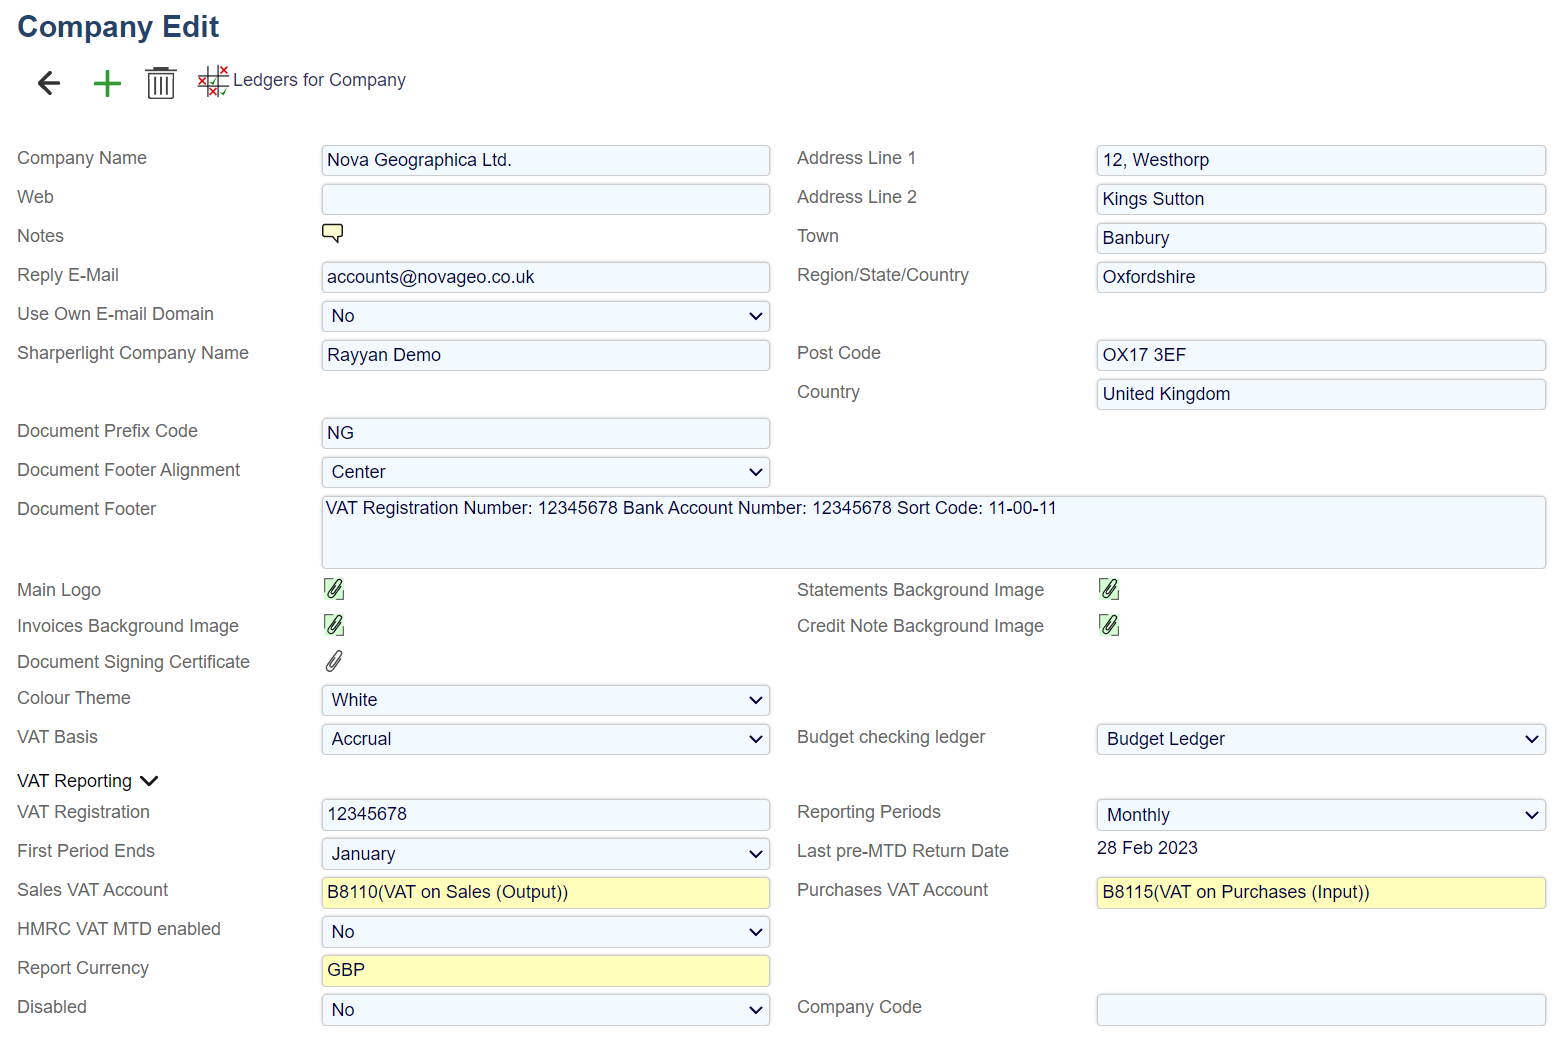Open the Document Footer Alignment dropdown

tap(545, 472)
